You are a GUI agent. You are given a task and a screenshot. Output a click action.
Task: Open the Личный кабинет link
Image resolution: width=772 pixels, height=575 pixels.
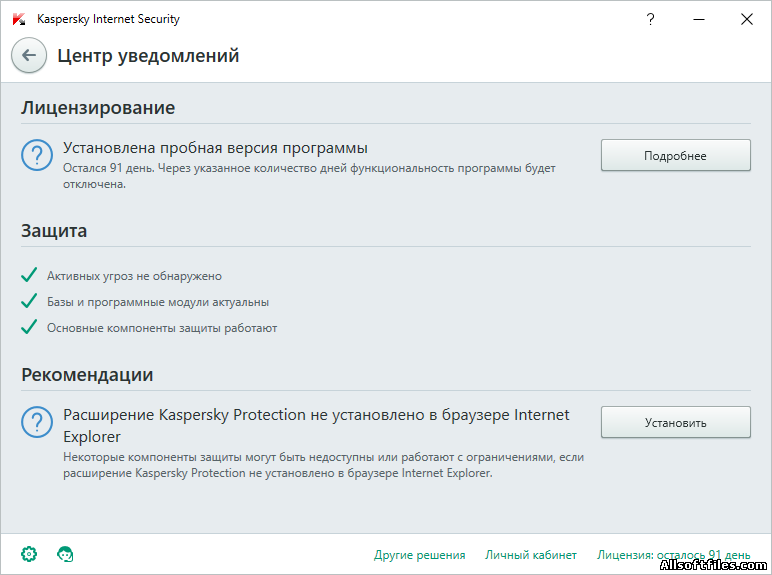click(x=531, y=555)
